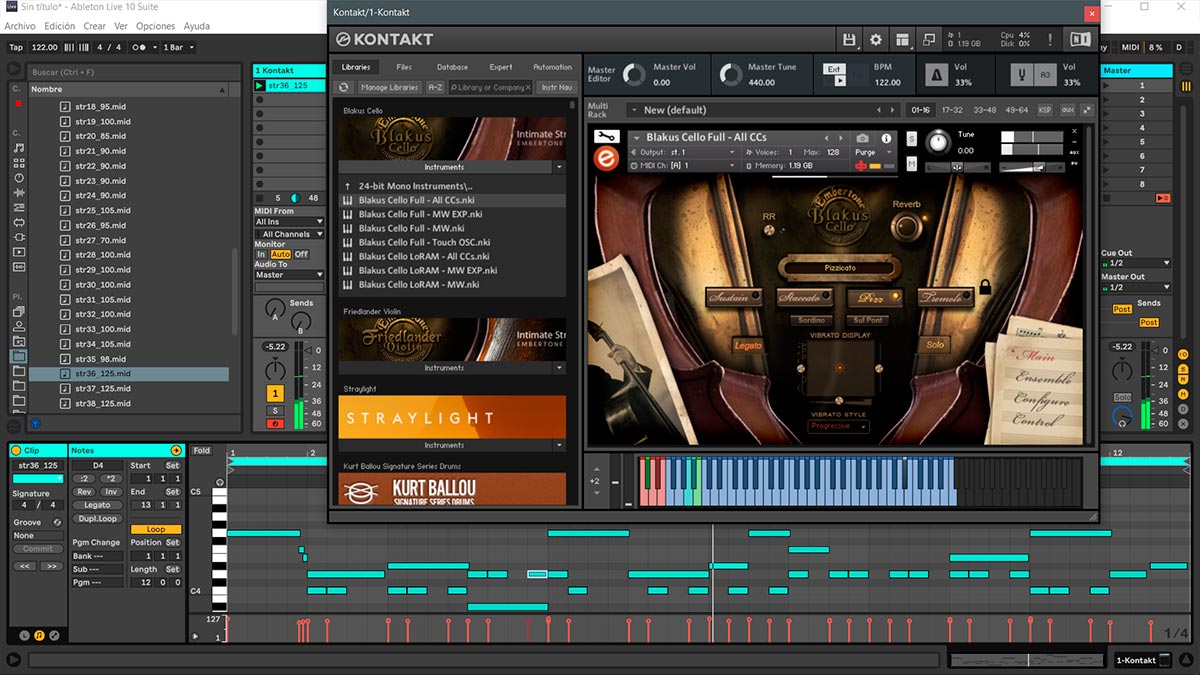The height and width of the screenshot is (675, 1200).
Task: Open the Multi Rack New (default) dropdown
Action: pyautogui.click(x=763, y=110)
